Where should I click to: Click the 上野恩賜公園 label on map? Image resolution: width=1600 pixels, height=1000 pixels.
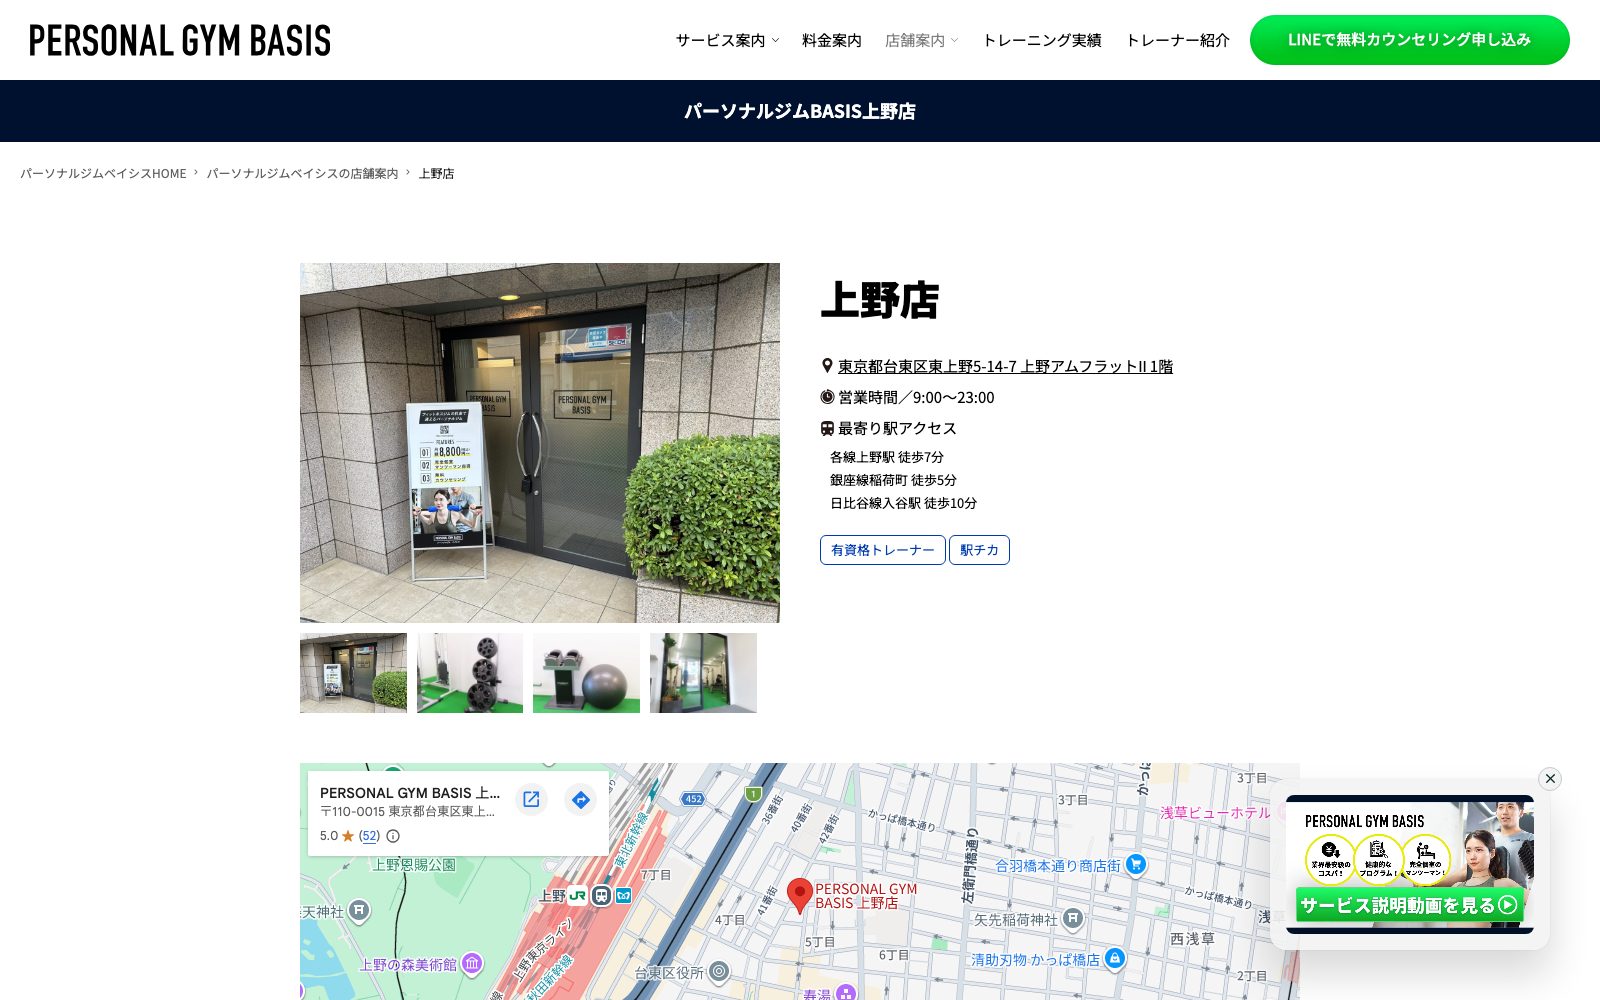(414, 865)
